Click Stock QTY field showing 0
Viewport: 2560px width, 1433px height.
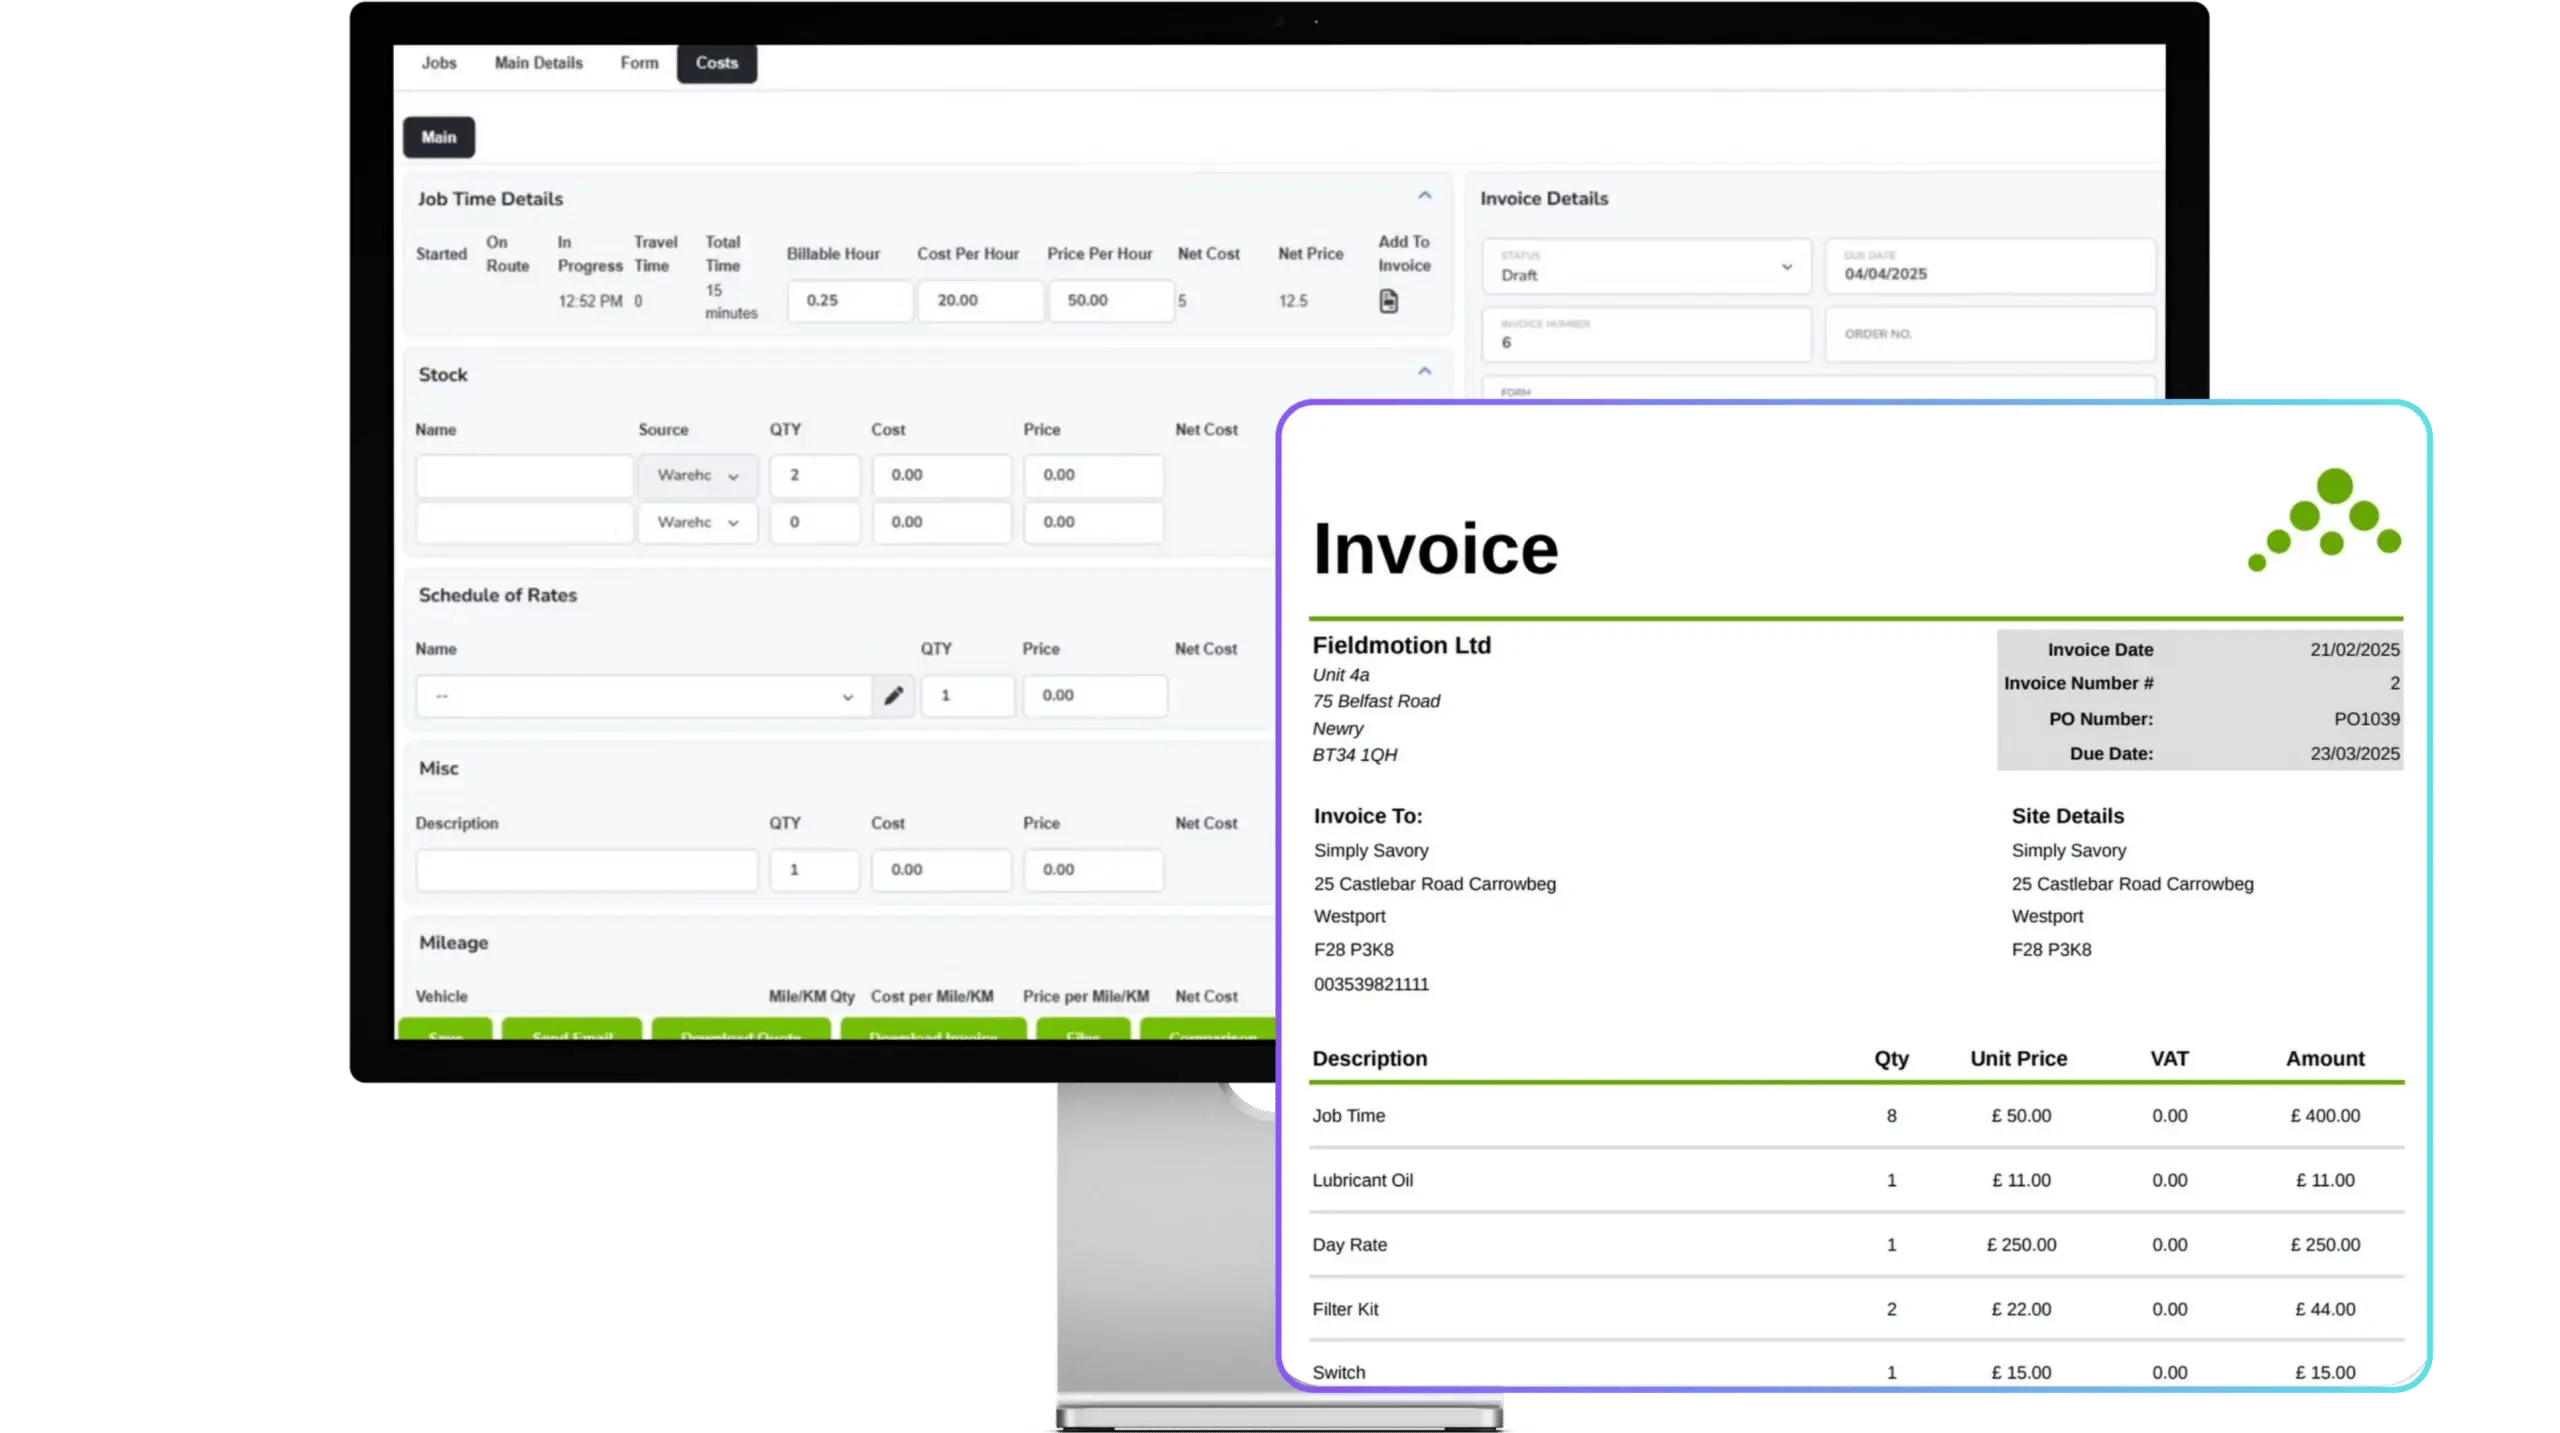[x=815, y=523]
